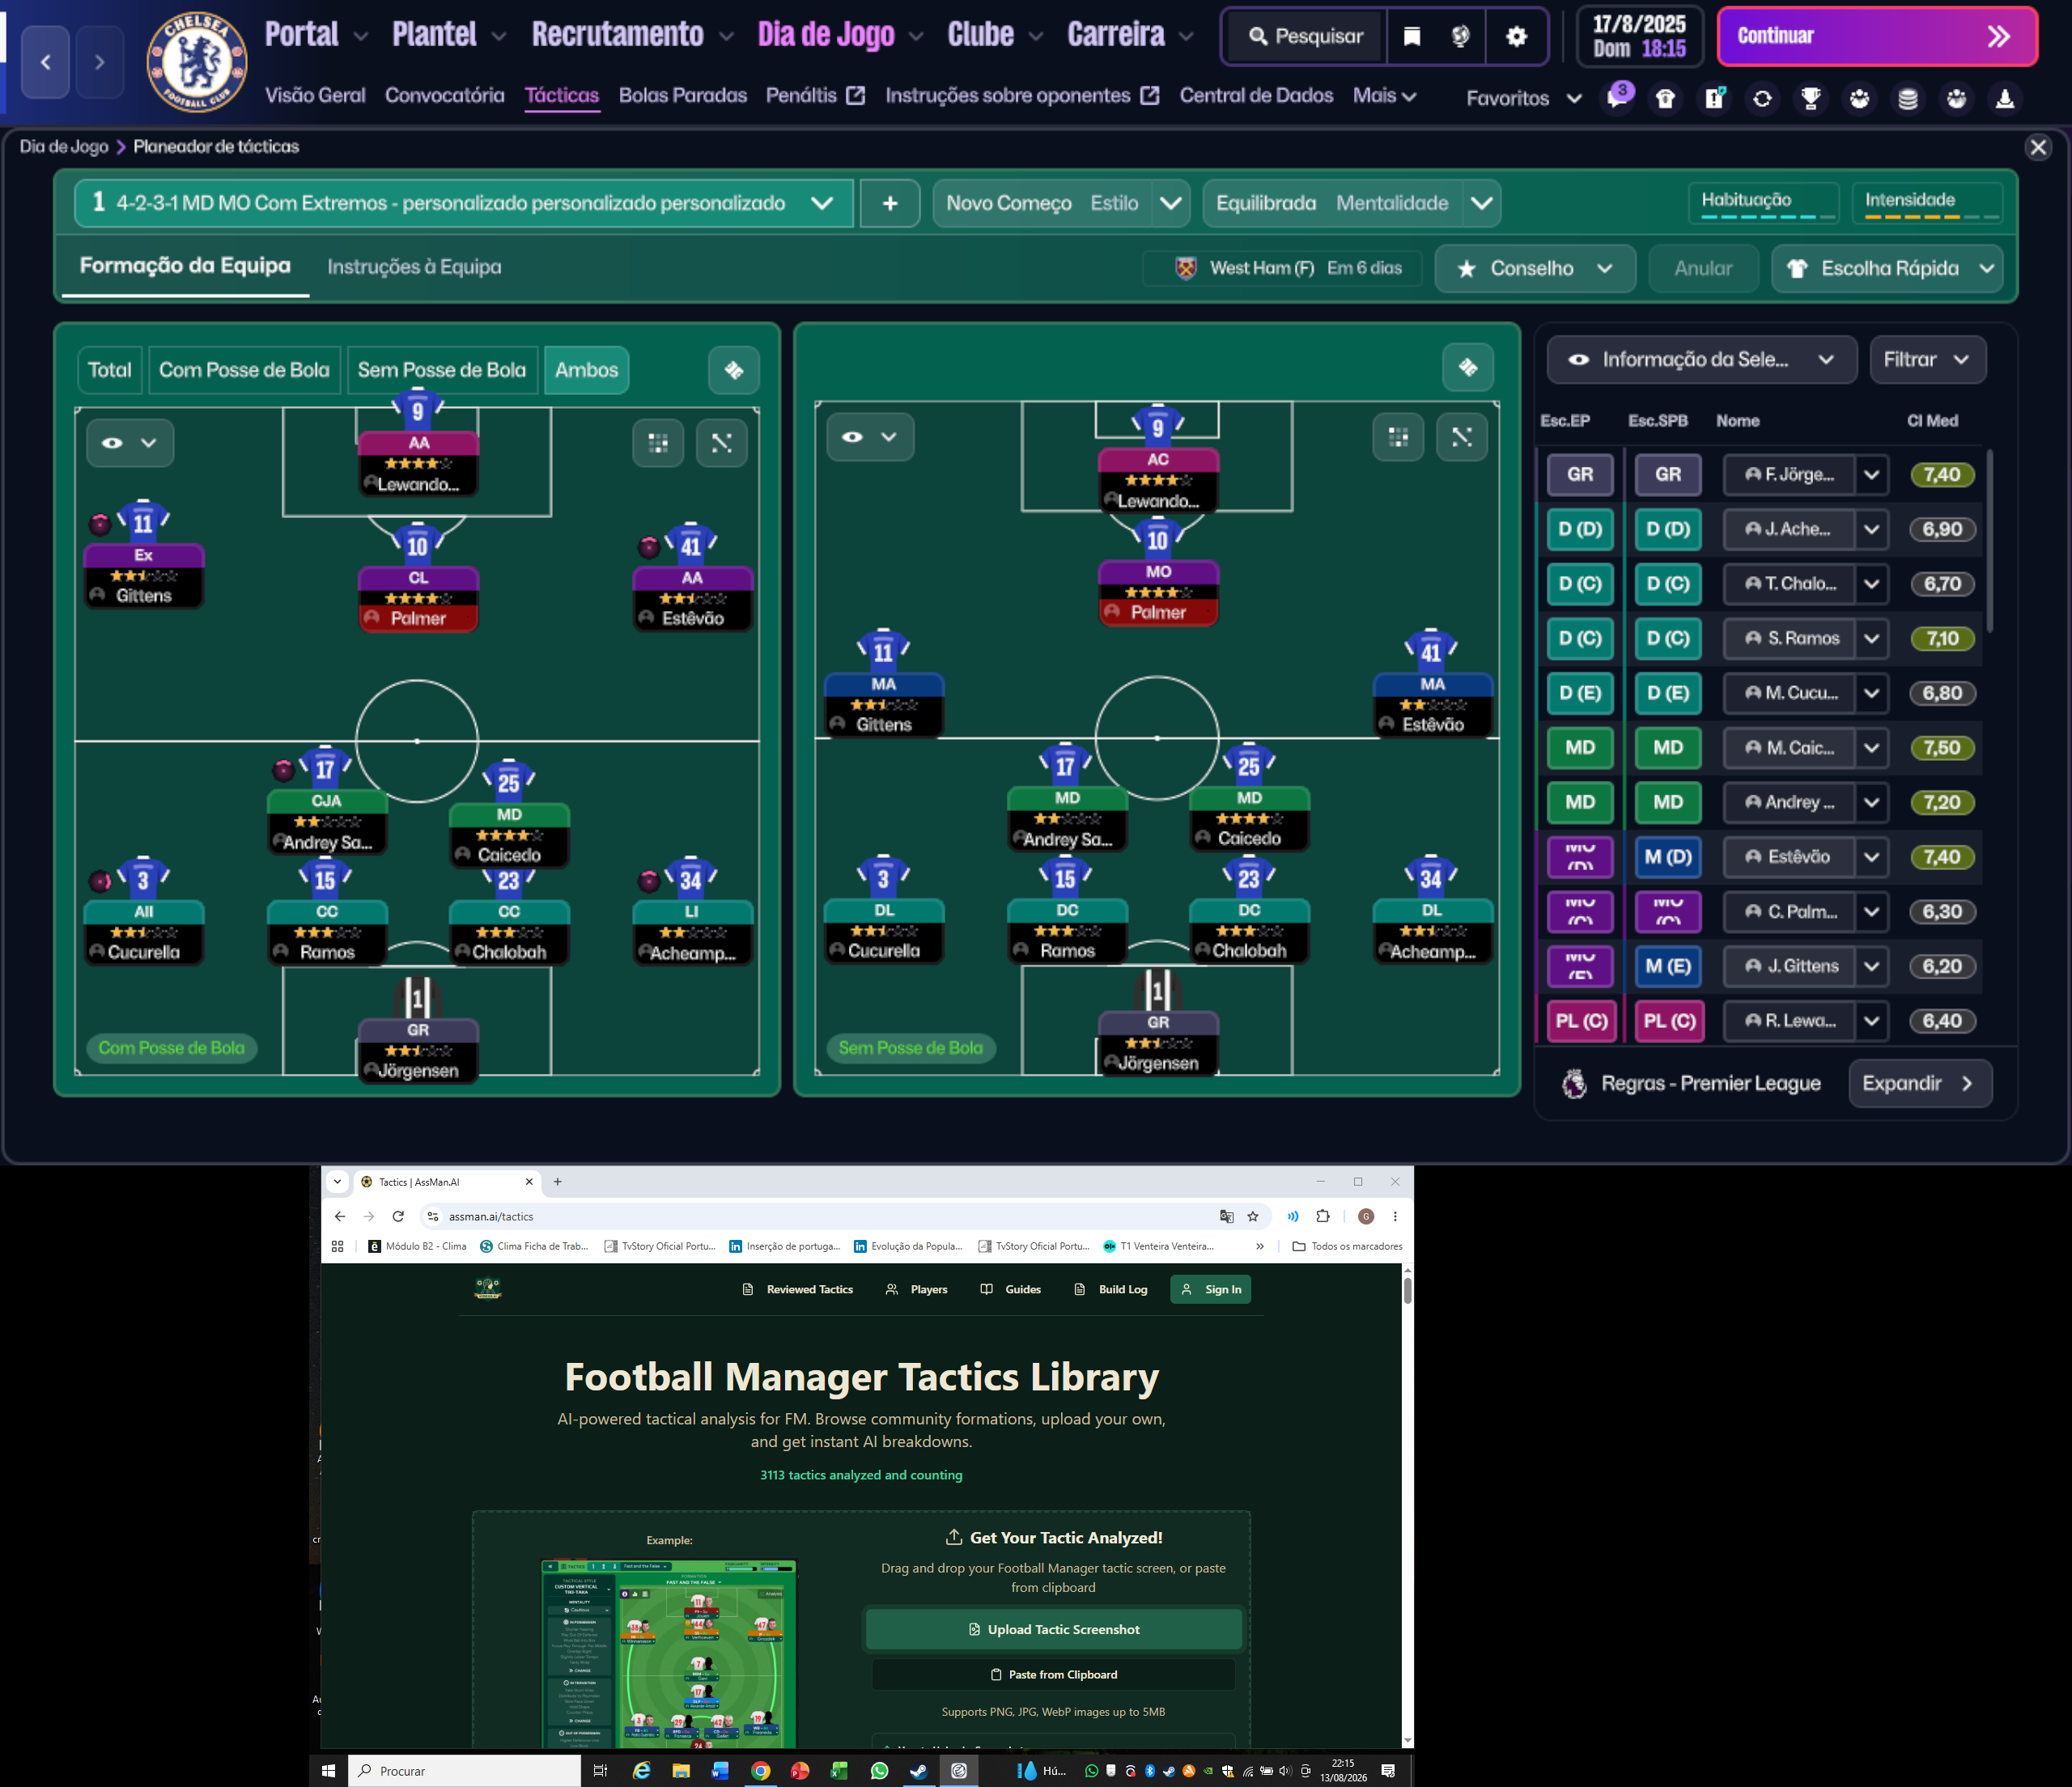Bookmark the assman.ai page with the star
The height and width of the screenshot is (1787, 2072).
click(x=1253, y=1216)
